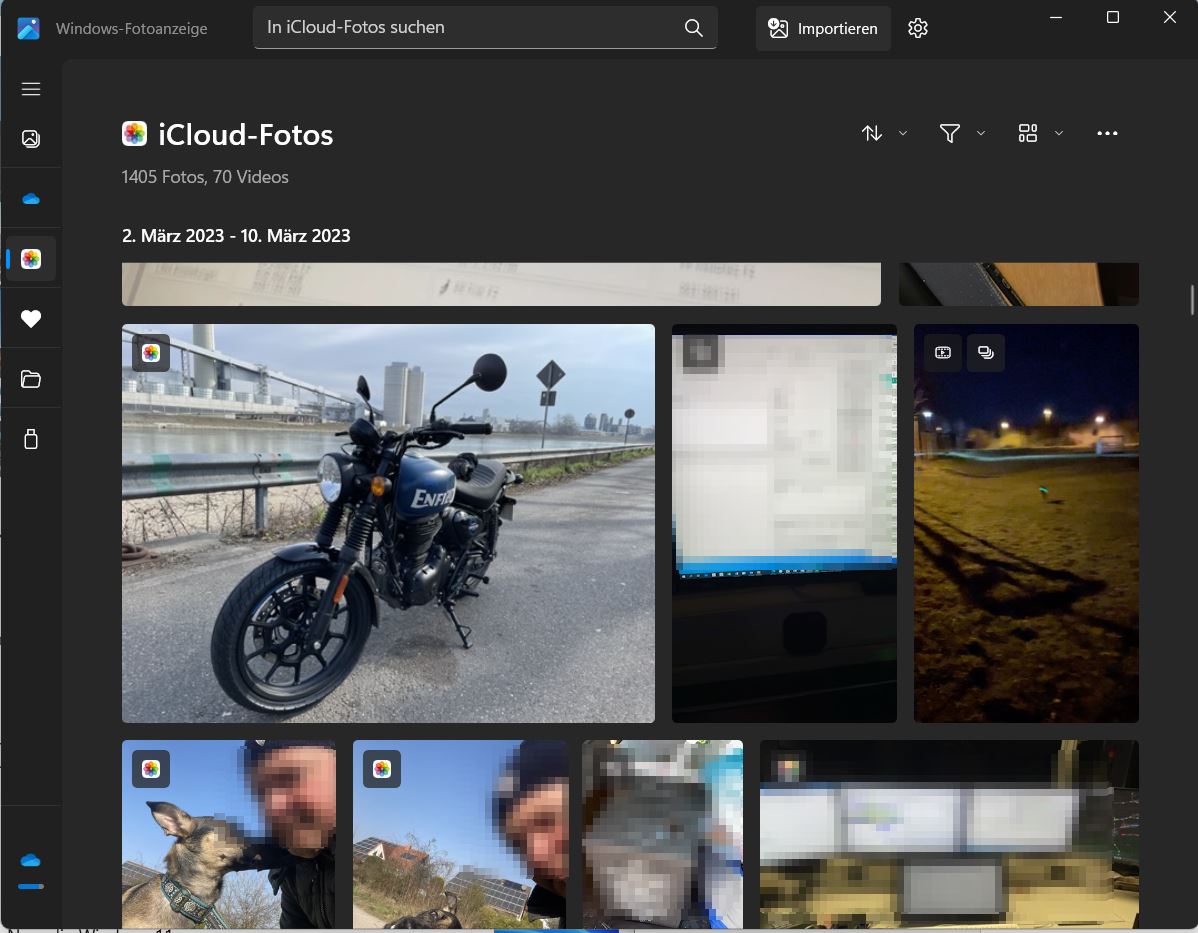
Task: Open the blue Enfield motorcycle photo
Action: pos(388,523)
